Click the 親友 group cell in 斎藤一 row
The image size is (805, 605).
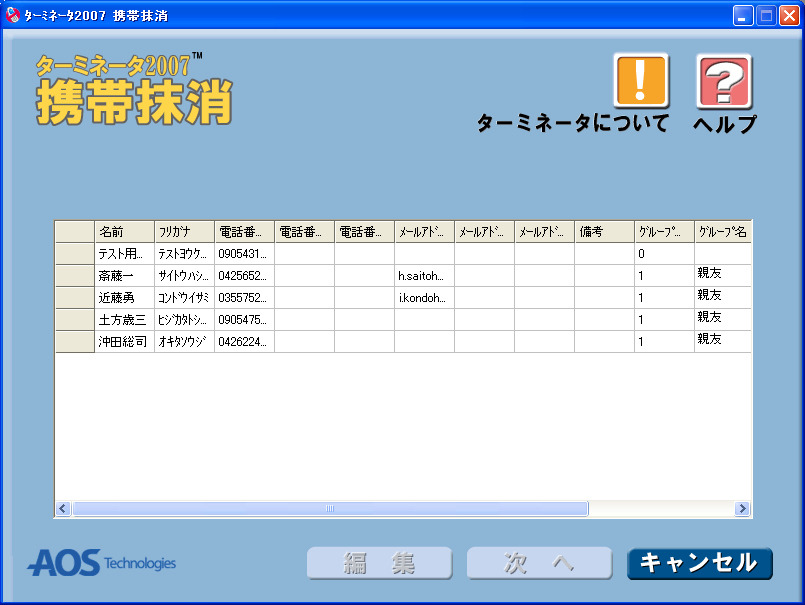(x=723, y=276)
